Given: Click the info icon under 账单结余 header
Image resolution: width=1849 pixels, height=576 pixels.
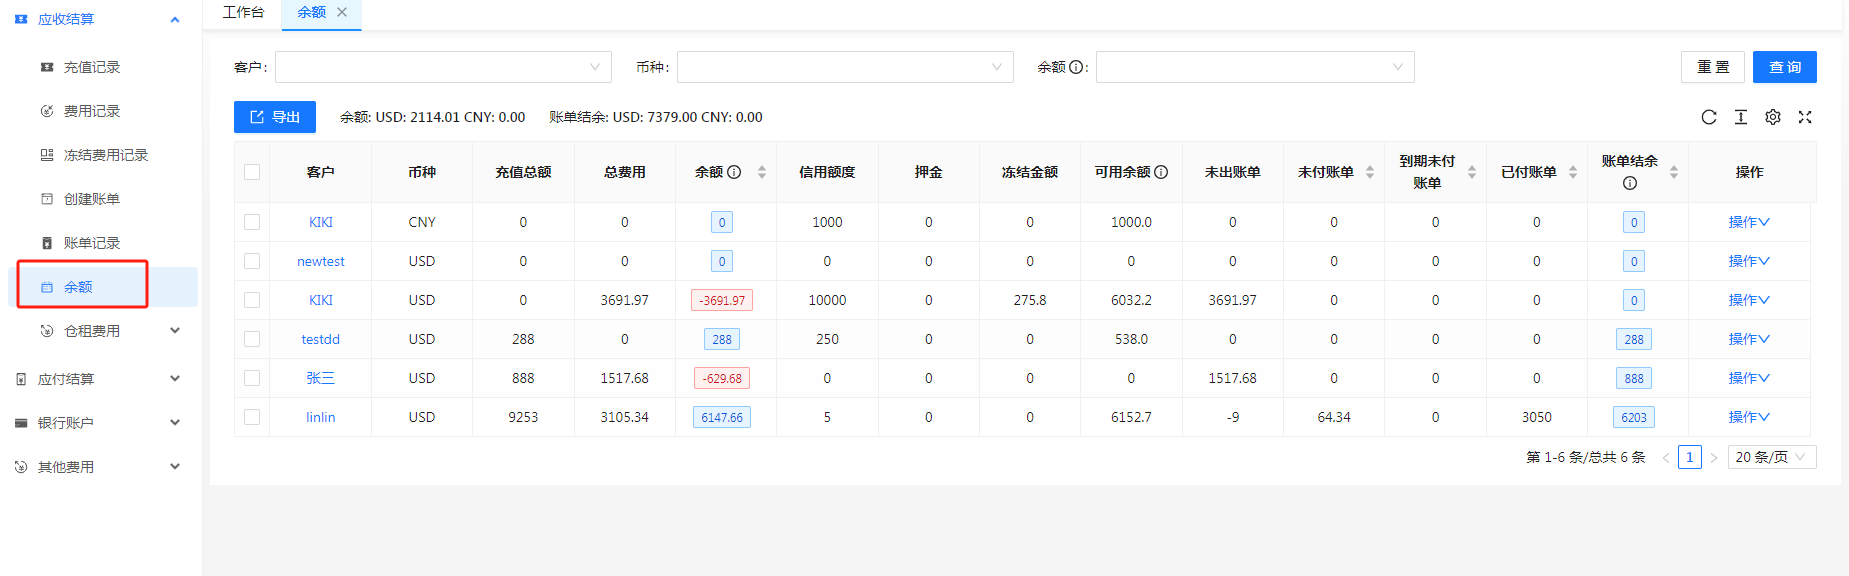Looking at the screenshot, I should coord(1630,183).
